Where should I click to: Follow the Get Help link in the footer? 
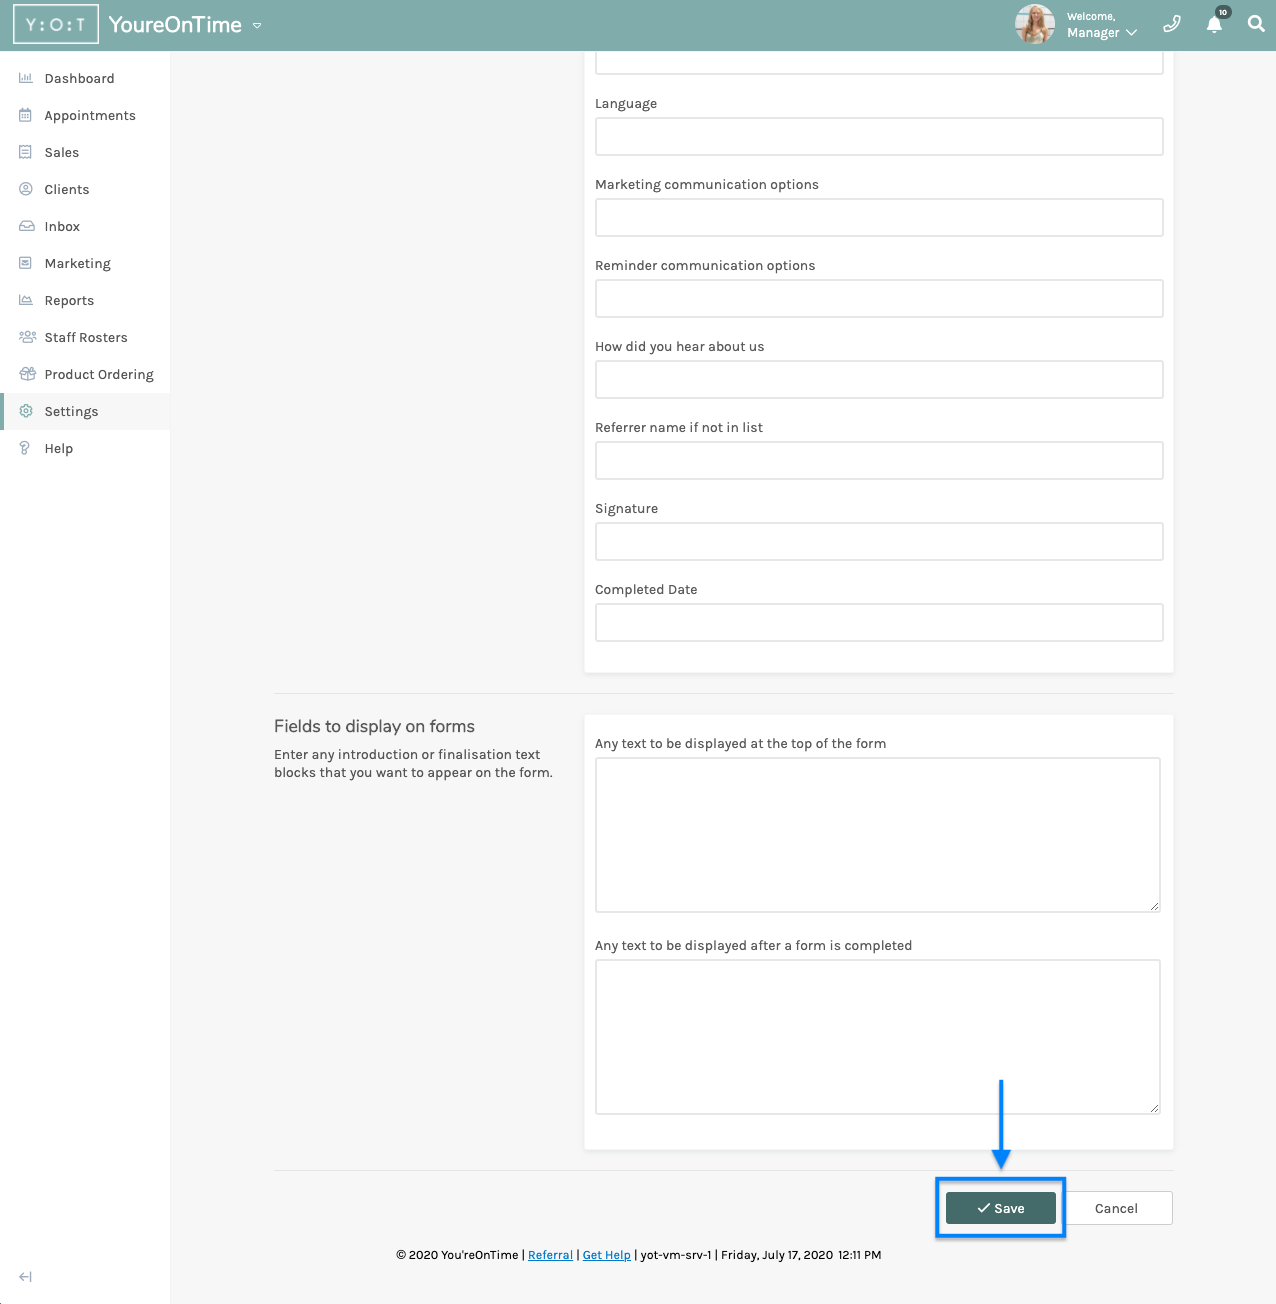point(606,1255)
